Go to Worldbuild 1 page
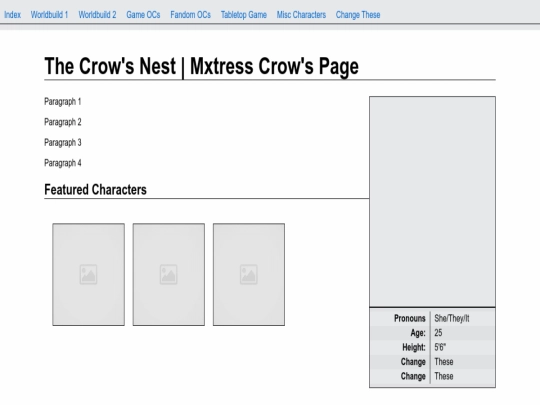 pos(49,15)
